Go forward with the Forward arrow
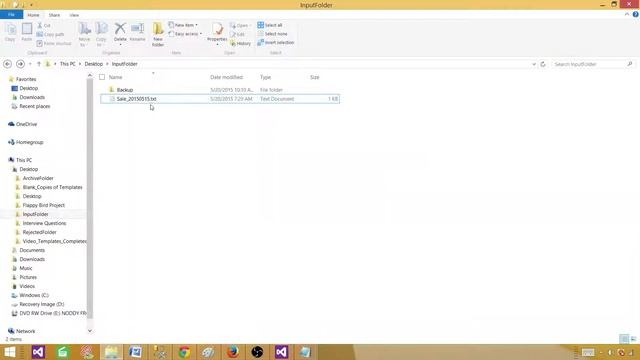 pos(20,64)
